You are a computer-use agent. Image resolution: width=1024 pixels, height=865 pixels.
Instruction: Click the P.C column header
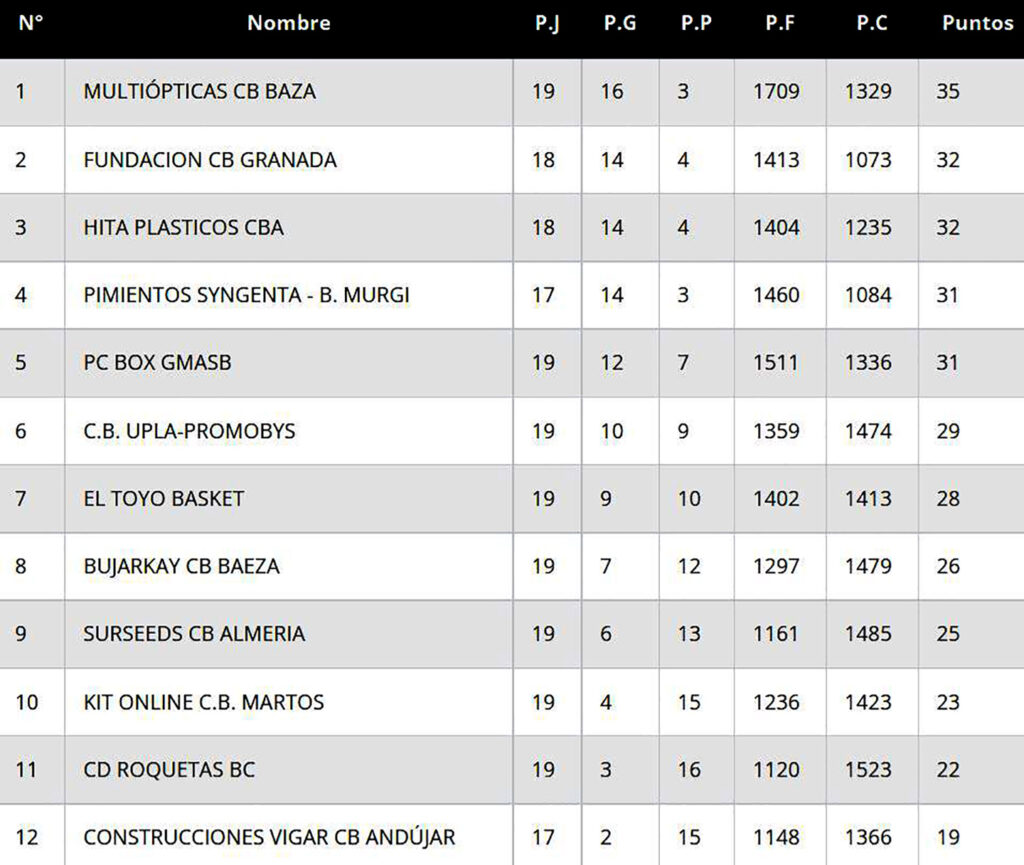[872, 23]
